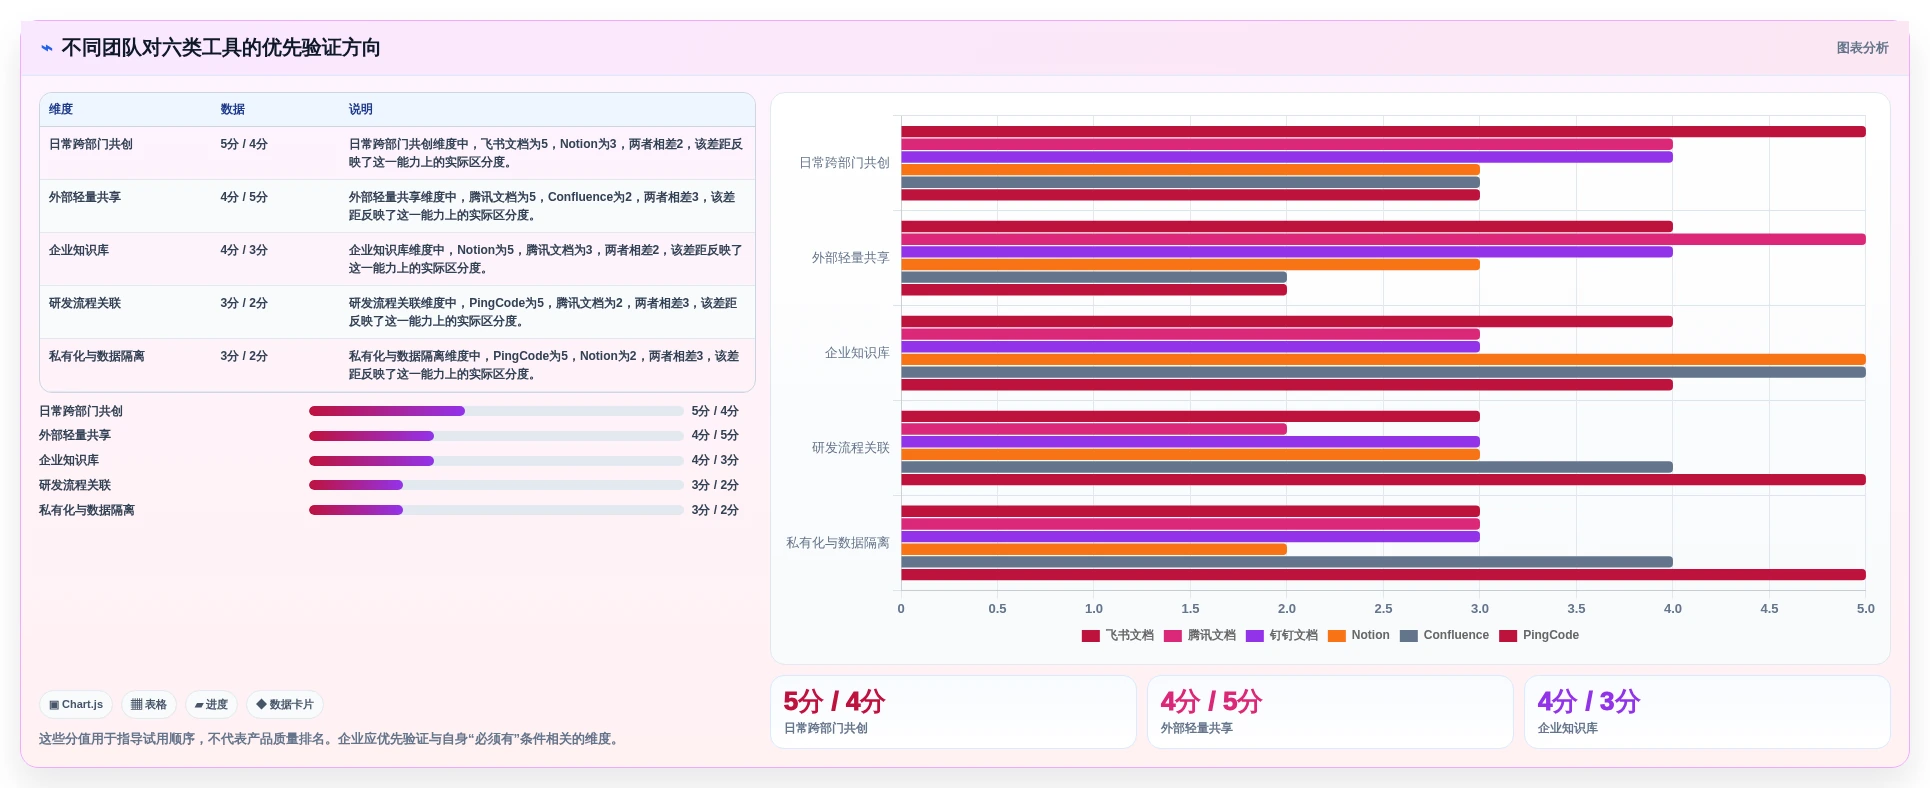Click the gray Confluence bar in 外部轻量共享 group
Image resolution: width=1930 pixels, height=788 pixels.
(x=1094, y=277)
